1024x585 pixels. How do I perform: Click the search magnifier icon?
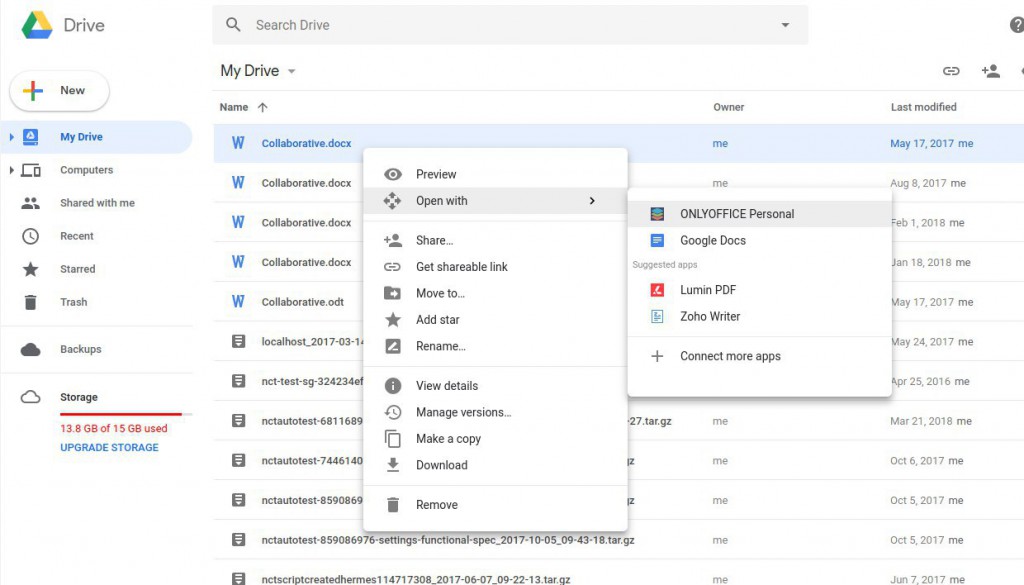click(233, 25)
